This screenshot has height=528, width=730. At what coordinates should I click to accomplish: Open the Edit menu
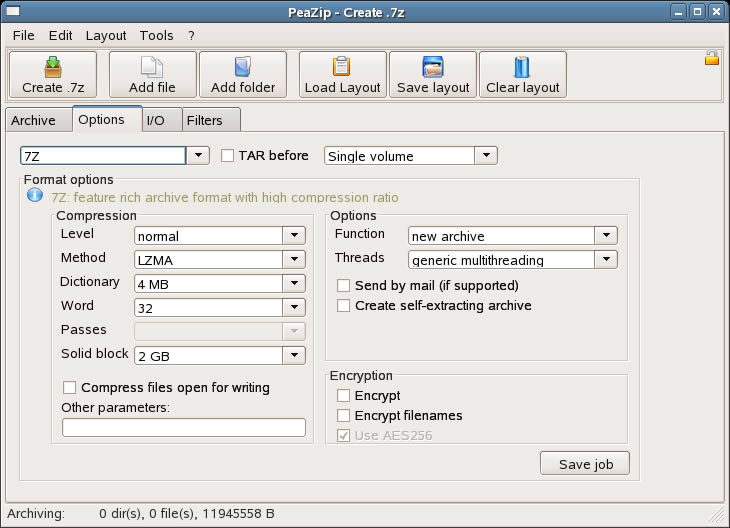point(61,35)
